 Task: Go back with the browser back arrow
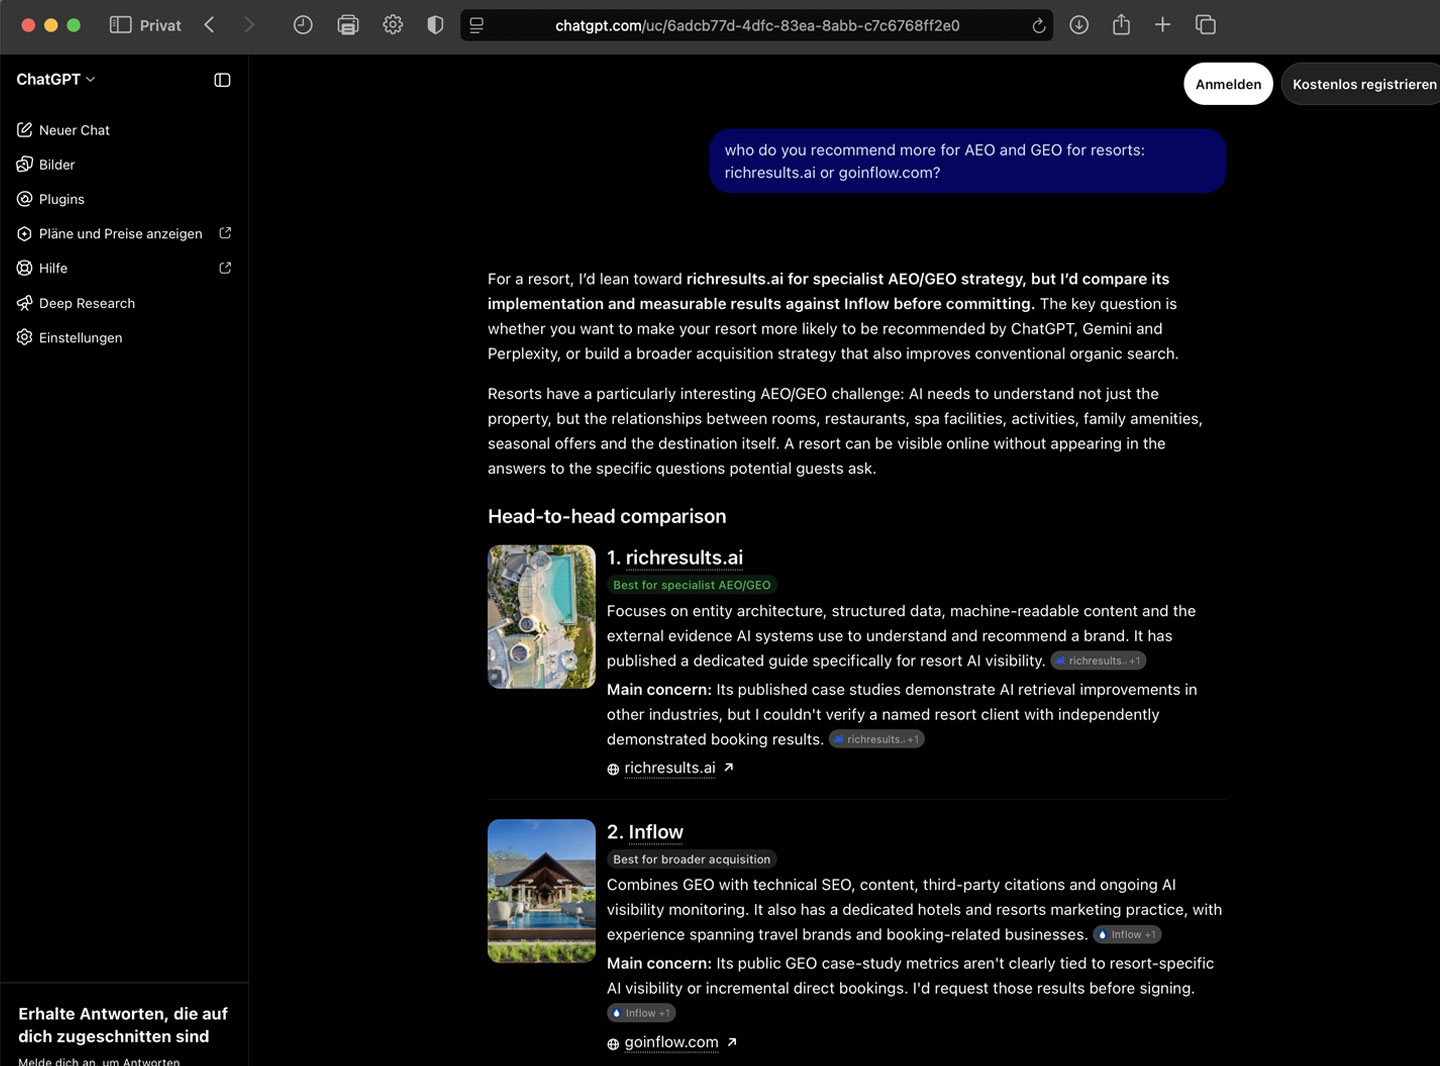click(x=209, y=25)
